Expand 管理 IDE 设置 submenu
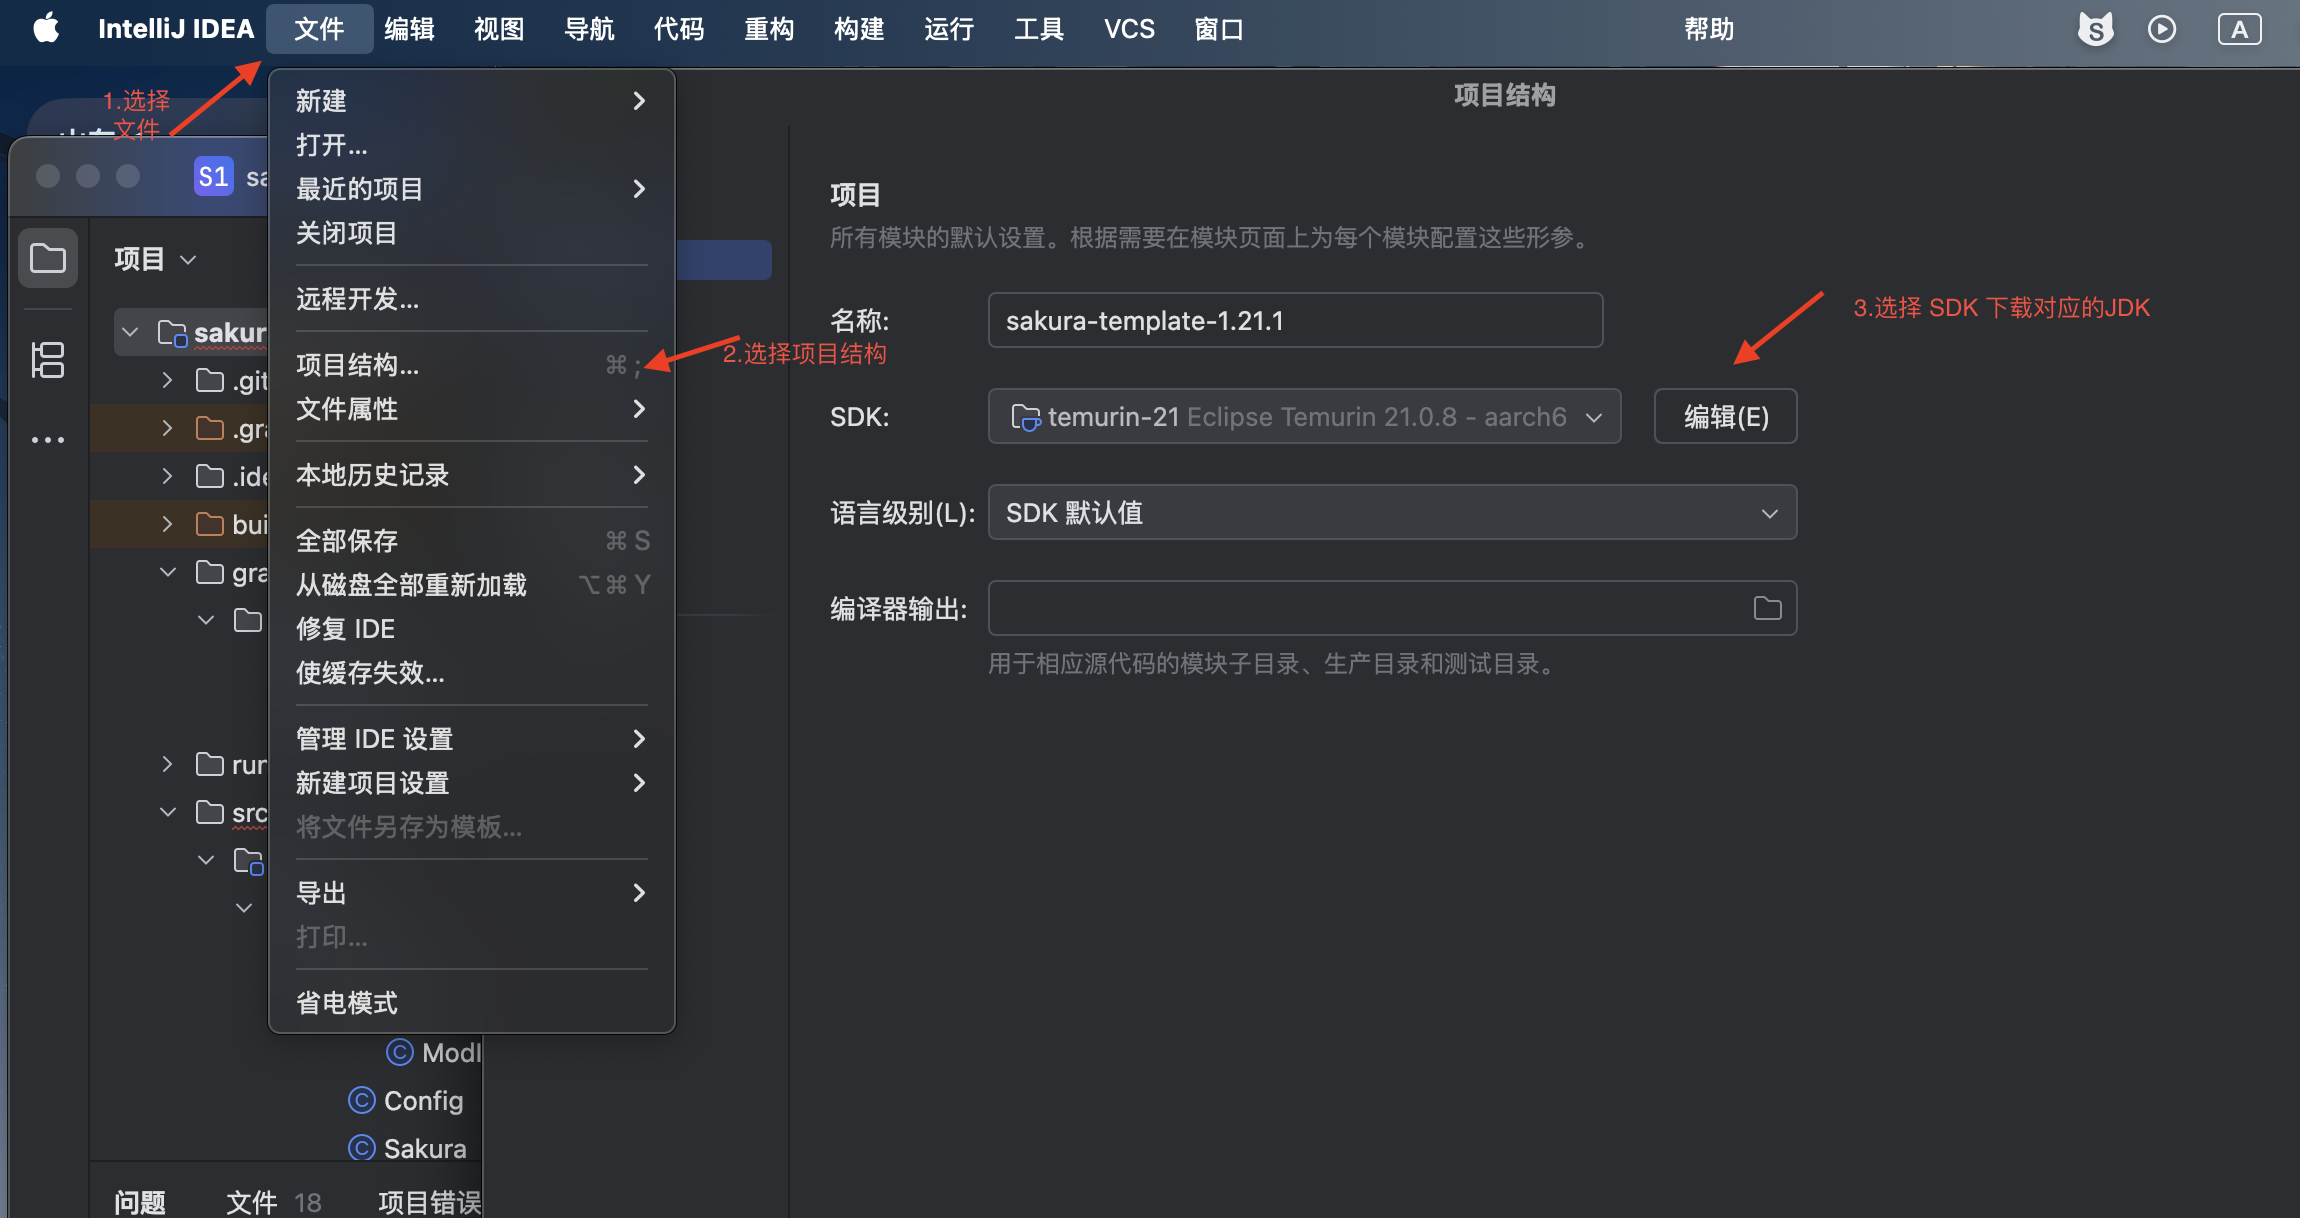This screenshot has height=1218, width=2300. [472, 739]
